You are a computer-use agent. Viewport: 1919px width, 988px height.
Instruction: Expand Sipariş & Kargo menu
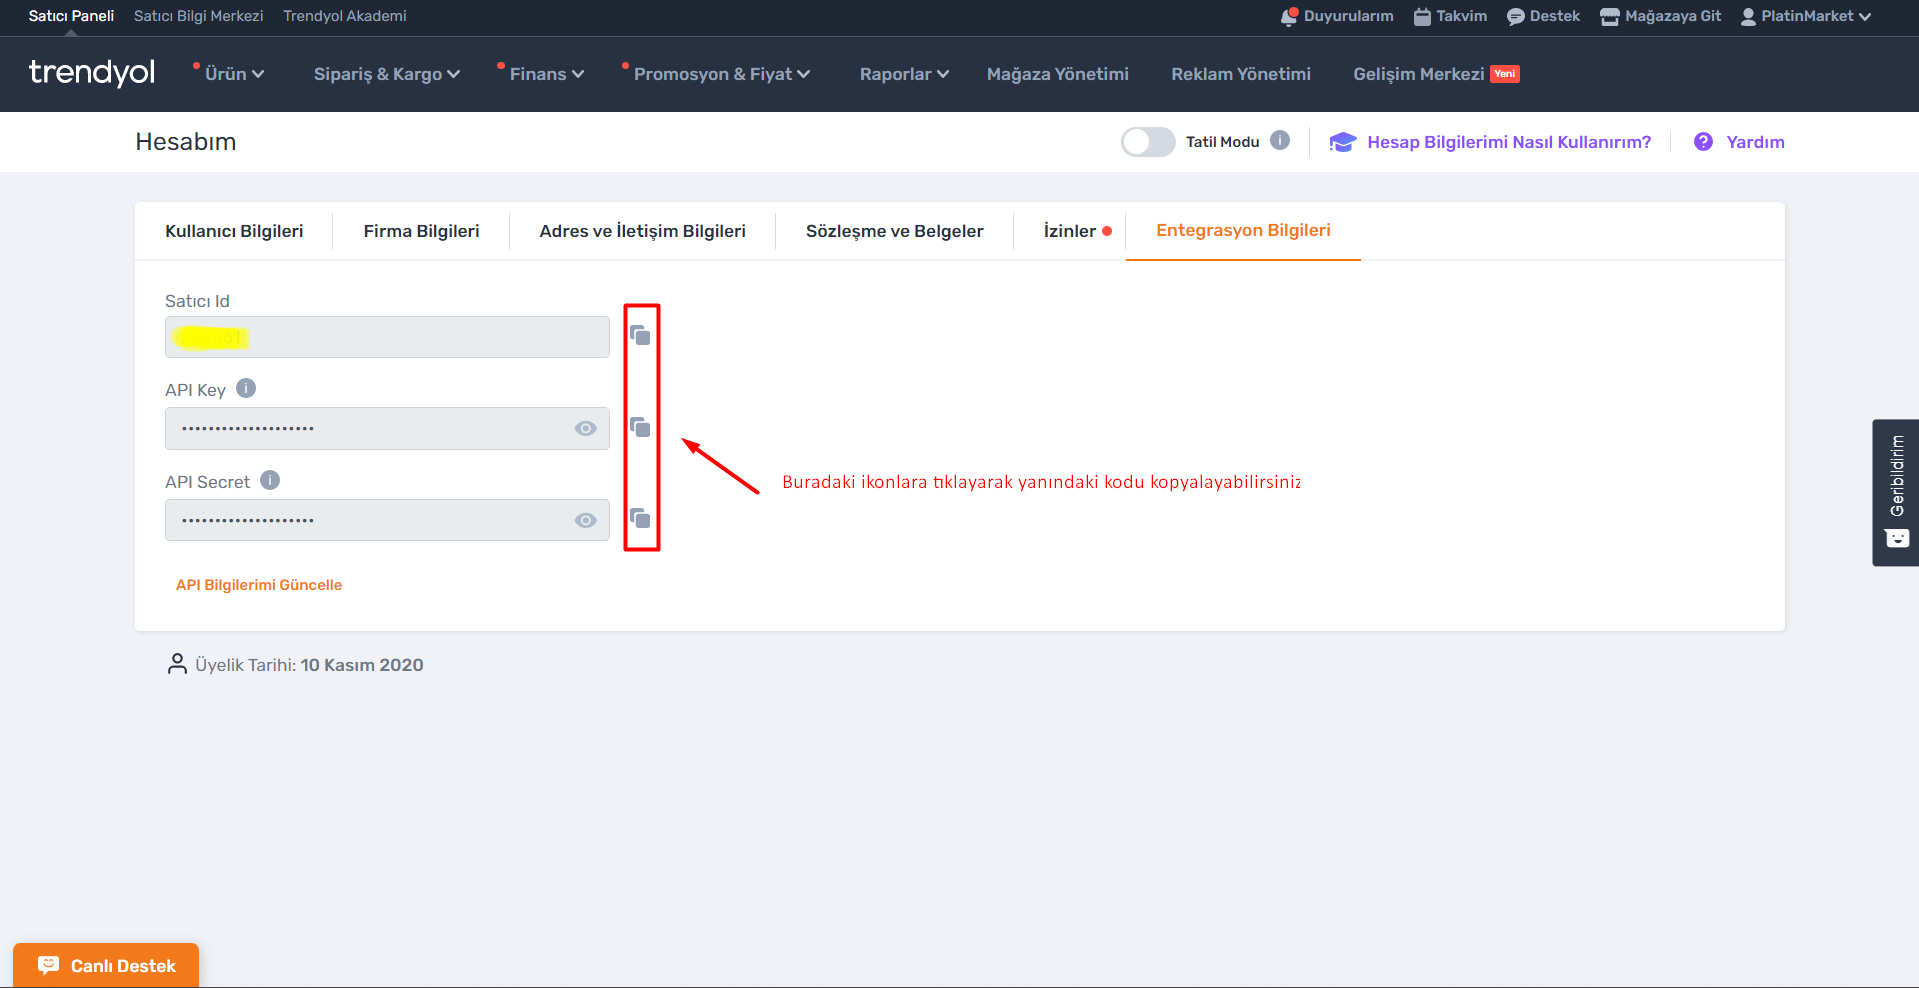pyautogui.click(x=386, y=74)
